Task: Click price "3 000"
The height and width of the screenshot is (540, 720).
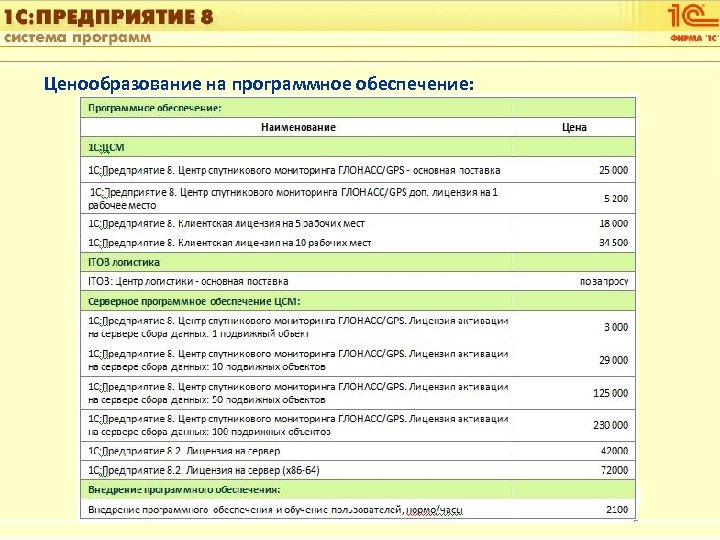Action: 616,327
